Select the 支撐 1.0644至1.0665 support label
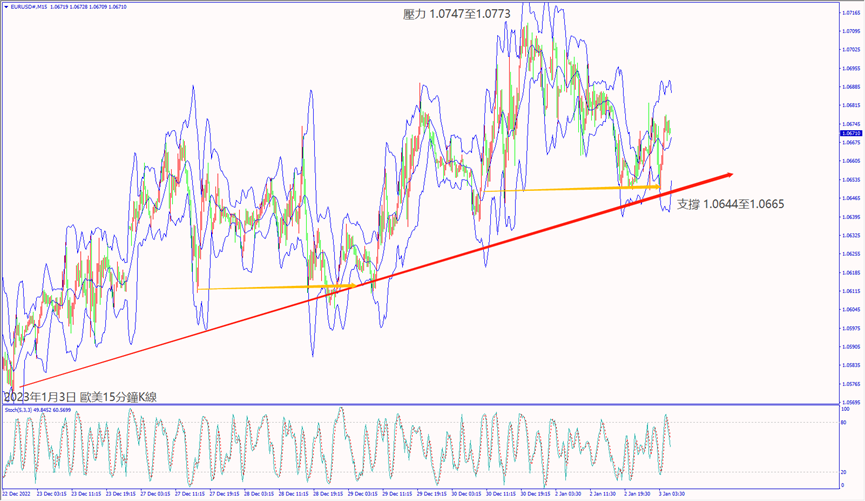This screenshot has height=501, width=865. (730, 204)
